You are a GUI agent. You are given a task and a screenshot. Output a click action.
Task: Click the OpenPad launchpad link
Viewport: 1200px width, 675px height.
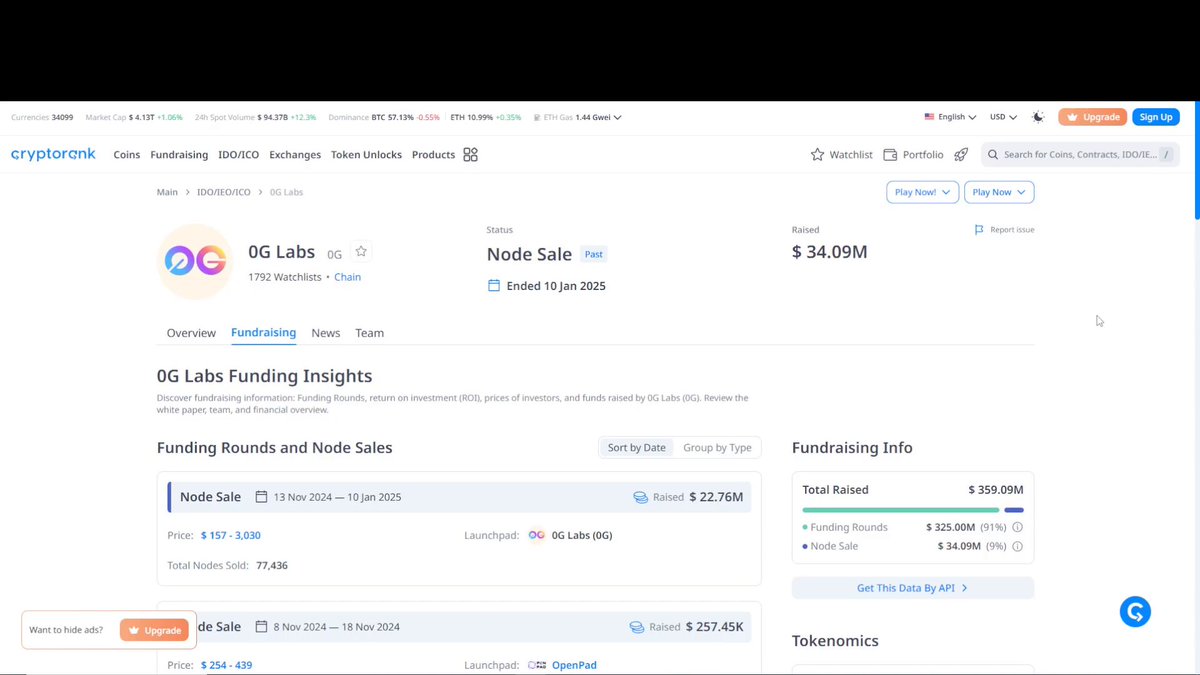pyautogui.click(x=574, y=665)
